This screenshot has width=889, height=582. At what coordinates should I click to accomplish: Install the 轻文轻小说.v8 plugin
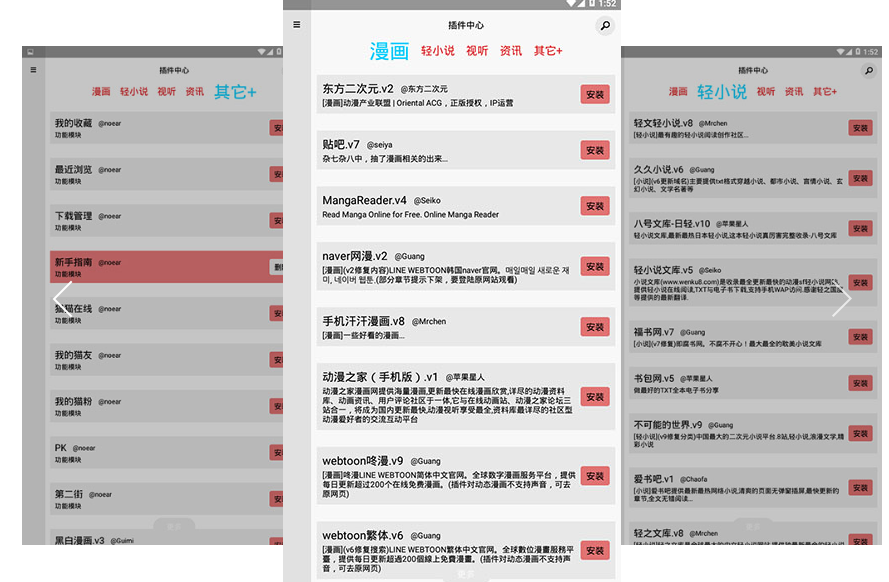(860, 128)
